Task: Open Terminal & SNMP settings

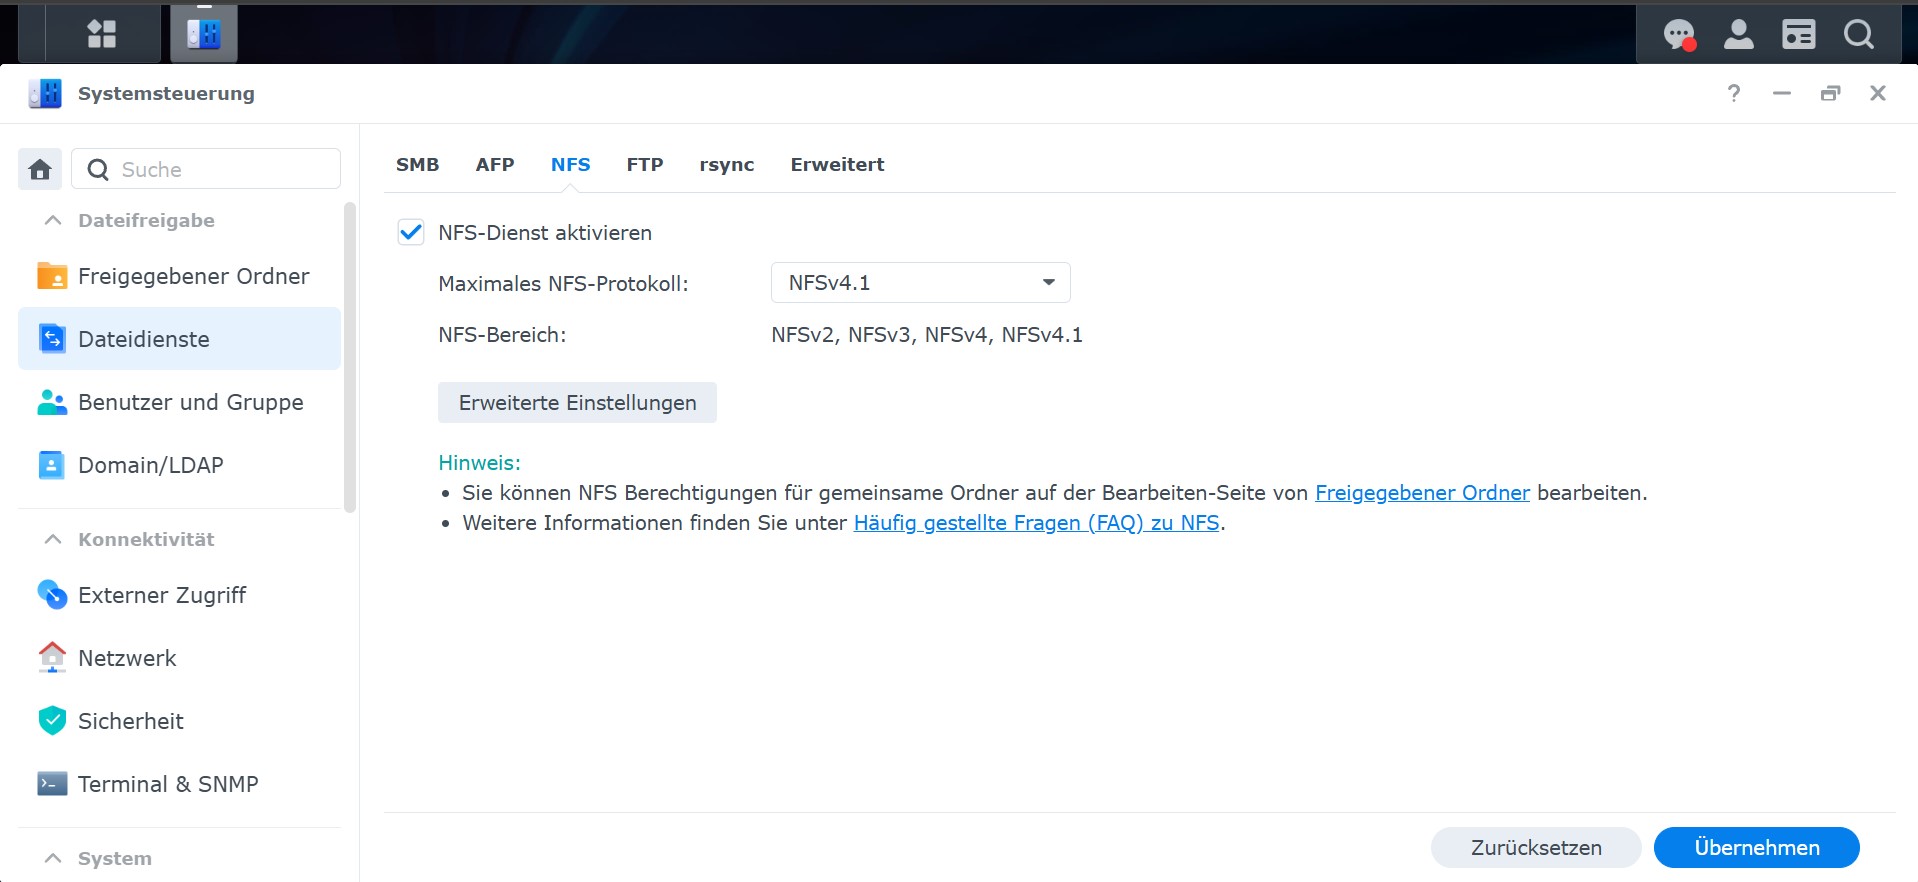Action: click(x=168, y=784)
